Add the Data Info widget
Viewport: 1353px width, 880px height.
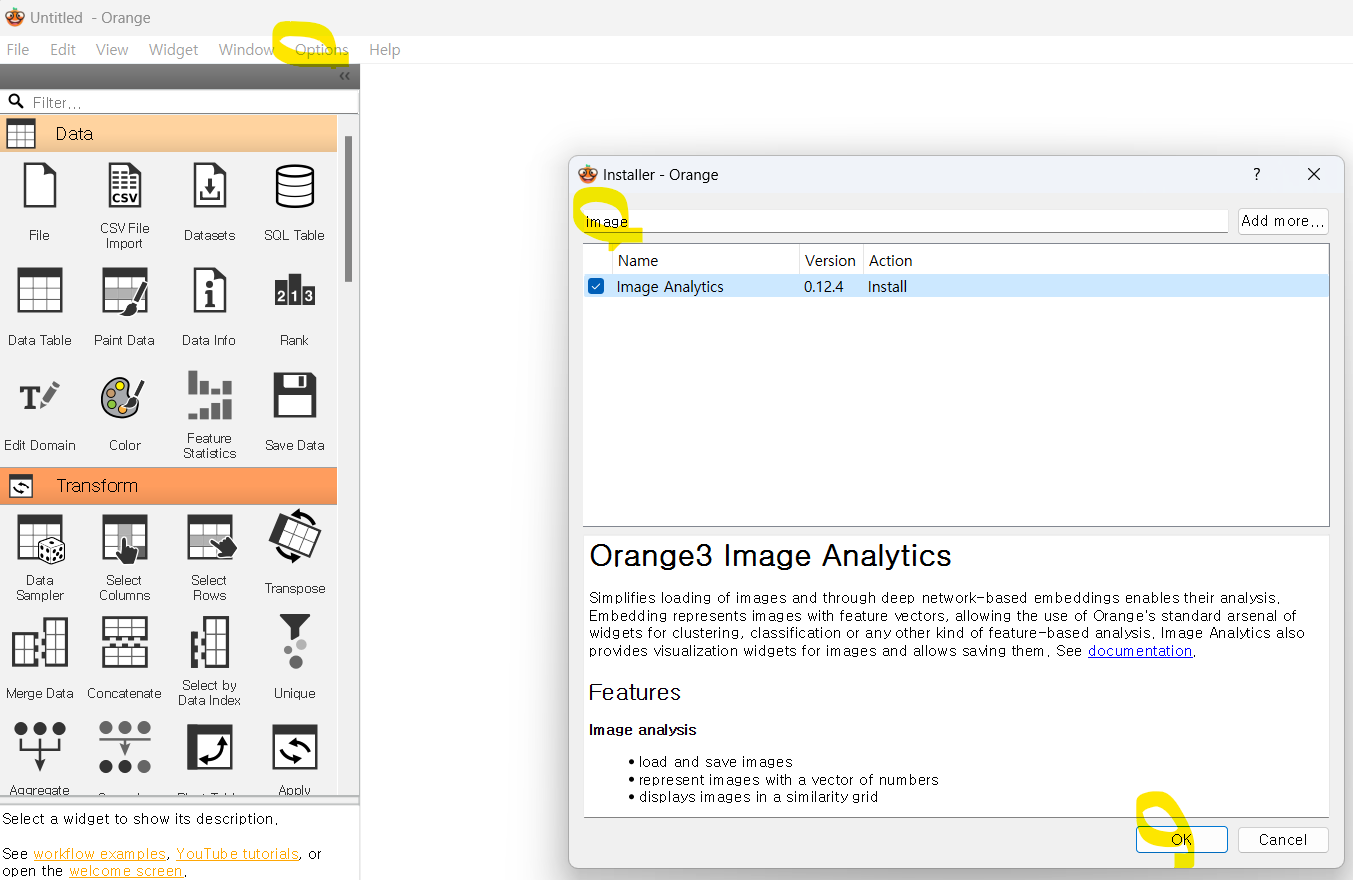point(209,306)
